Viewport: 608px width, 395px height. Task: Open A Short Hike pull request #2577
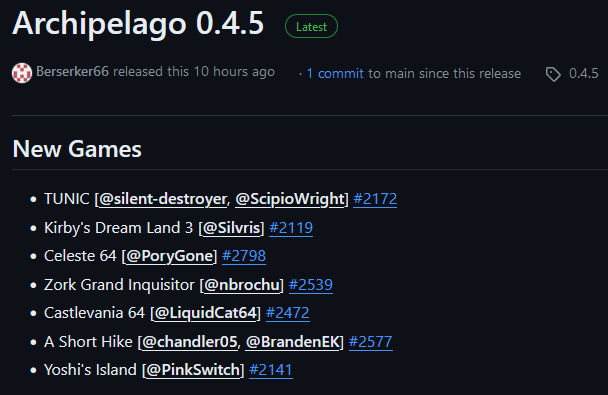click(371, 342)
